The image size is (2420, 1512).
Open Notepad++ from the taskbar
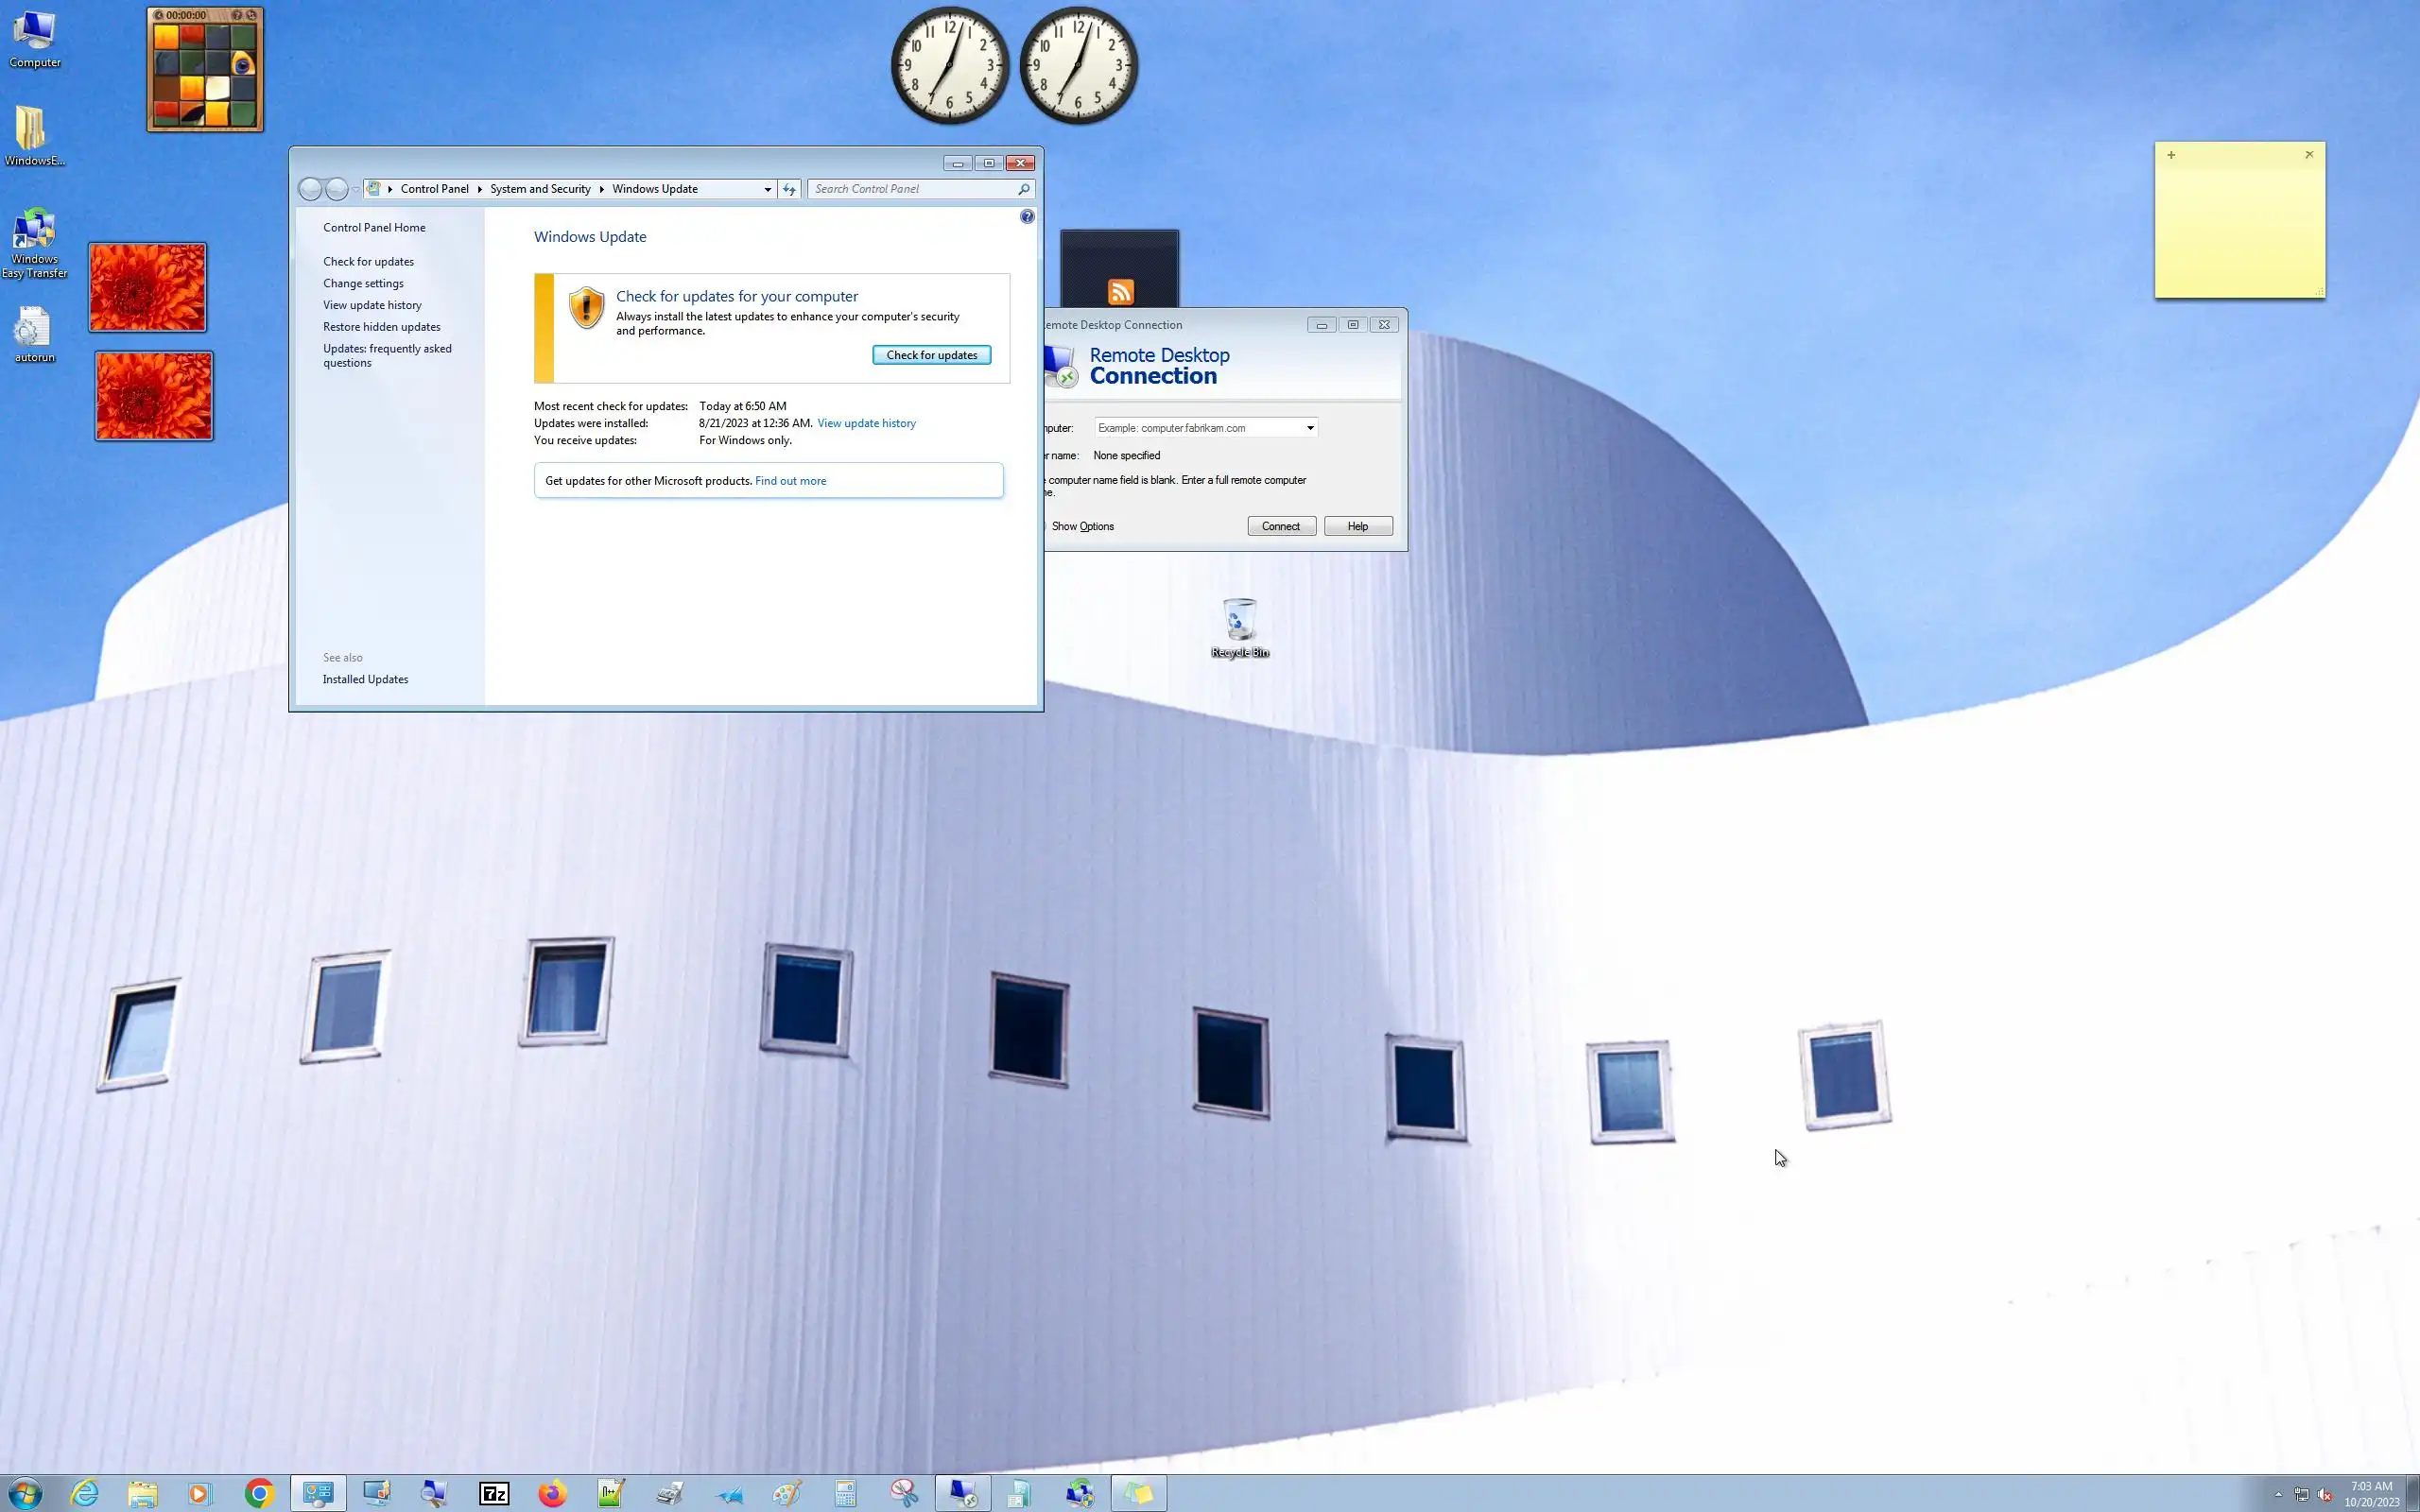click(610, 1493)
